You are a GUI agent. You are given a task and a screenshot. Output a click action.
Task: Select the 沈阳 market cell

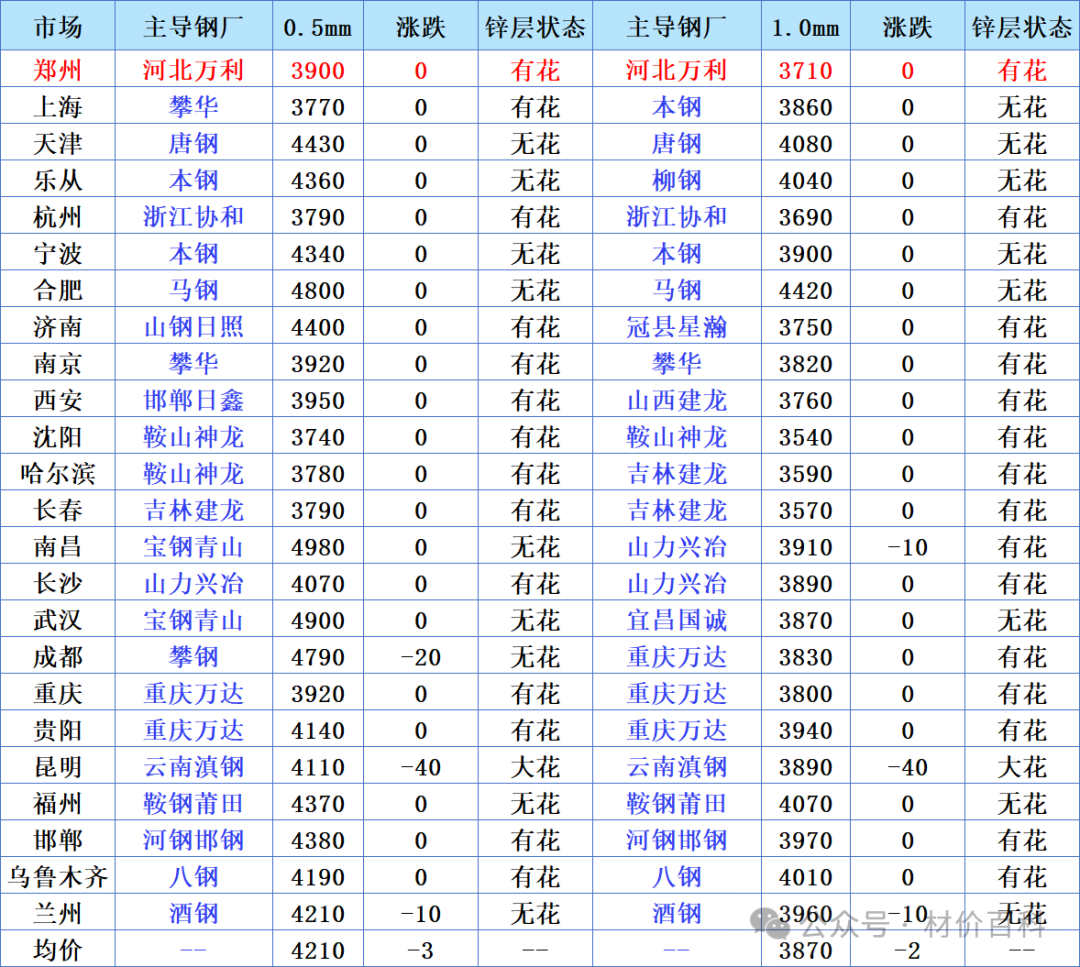coord(58,437)
